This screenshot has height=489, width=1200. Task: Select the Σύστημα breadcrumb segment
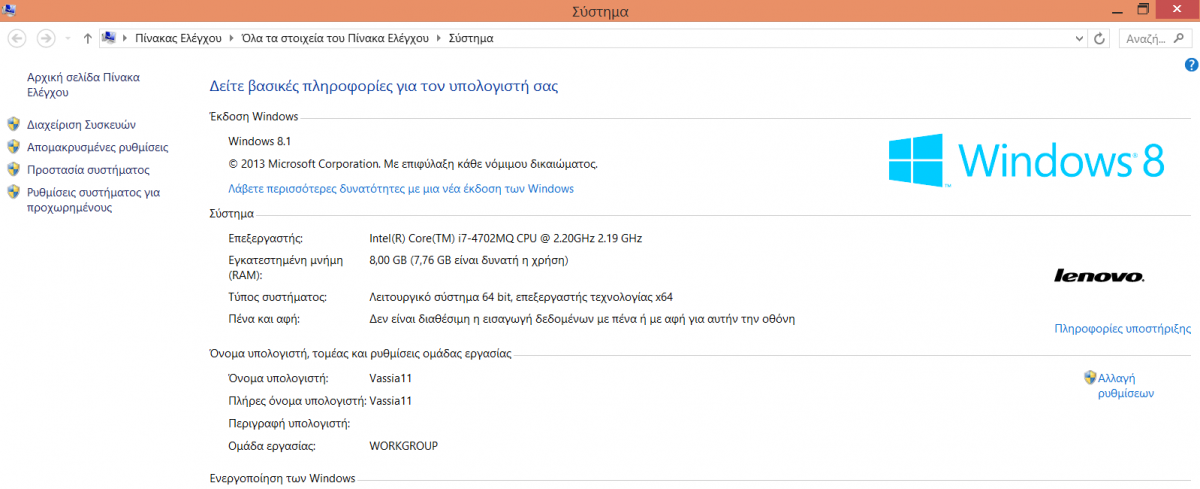pyautogui.click(x=471, y=38)
